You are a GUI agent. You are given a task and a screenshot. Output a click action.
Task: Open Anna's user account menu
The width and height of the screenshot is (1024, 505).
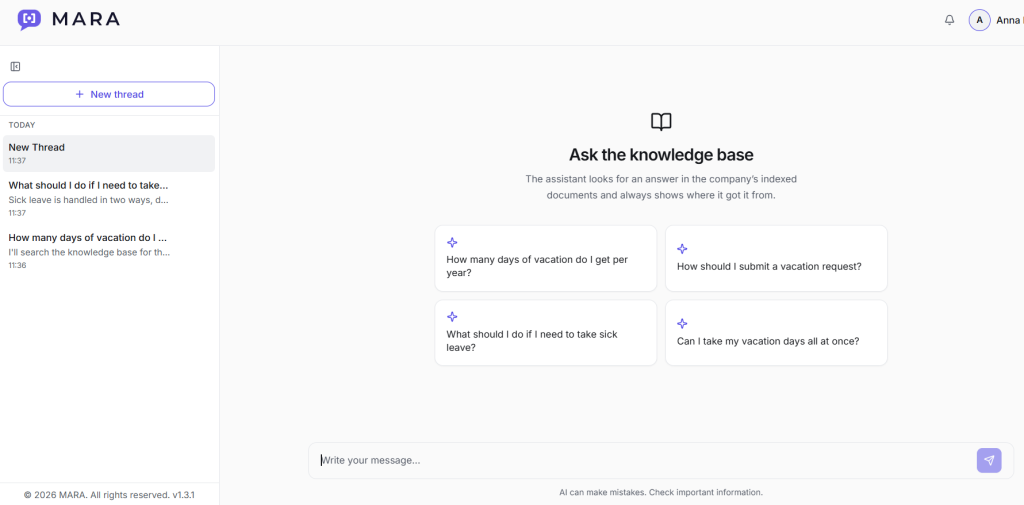(x=996, y=20)
